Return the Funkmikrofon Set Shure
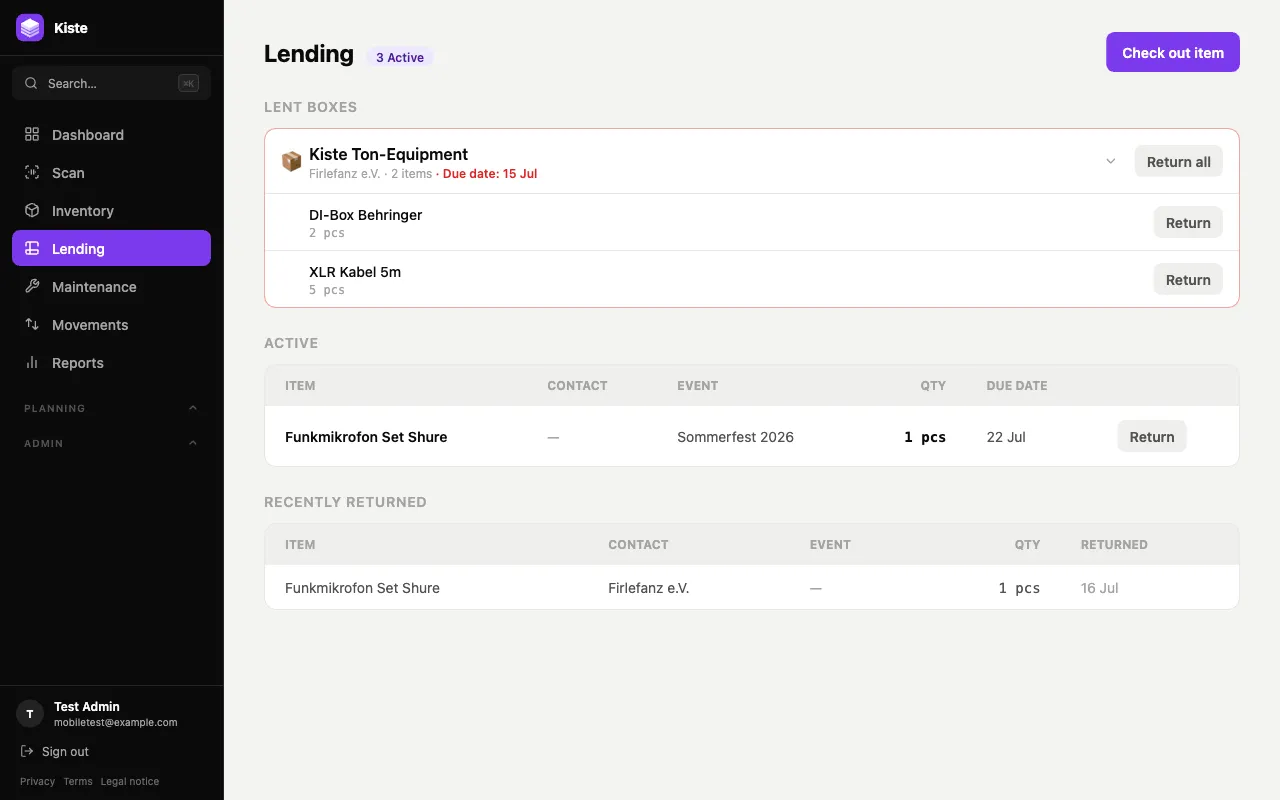Image resolution: width=1280 pixels, height=800 pixels. 1152,436
